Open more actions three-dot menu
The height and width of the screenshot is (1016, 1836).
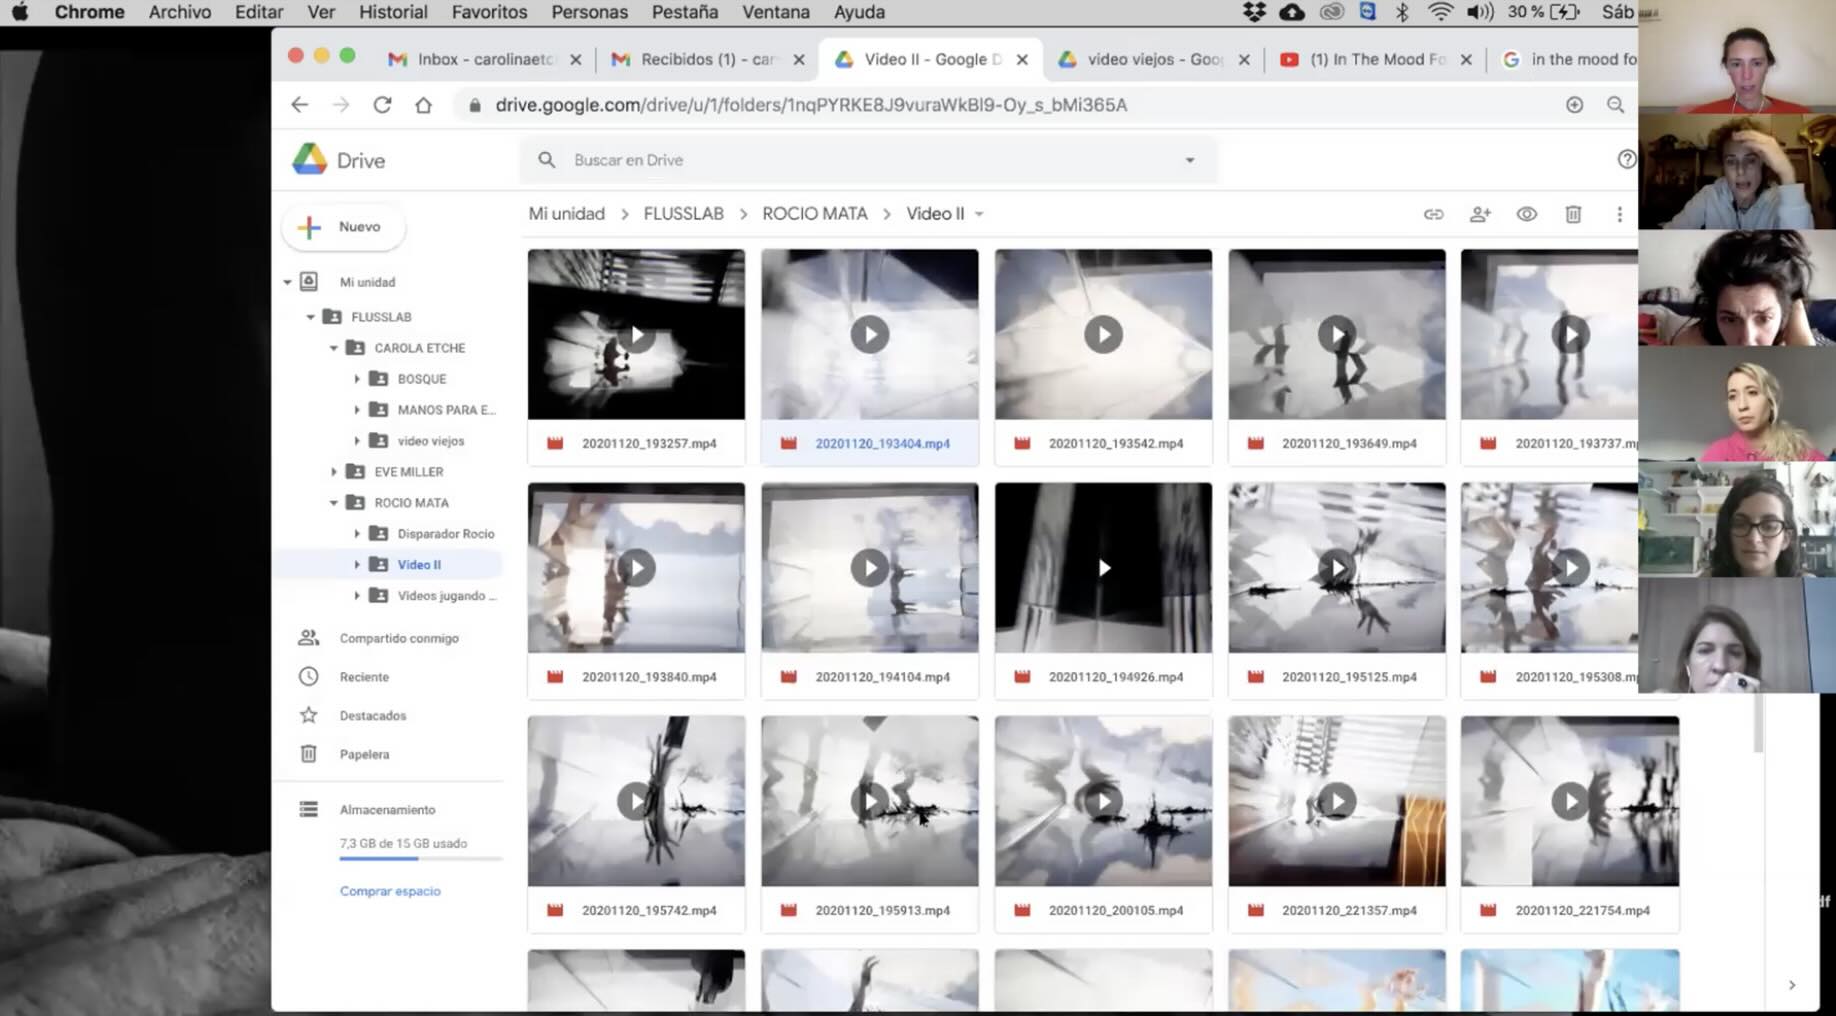click(x=1619, y=214)
